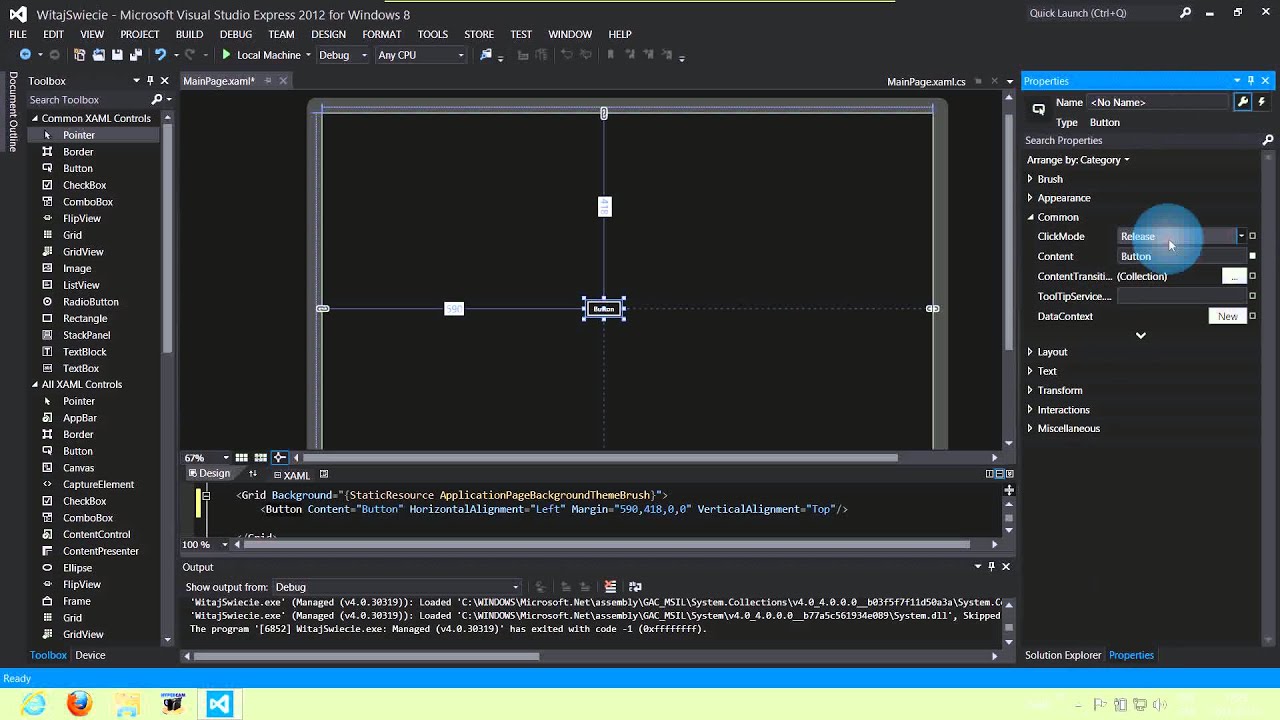1280x720 pixels.
Task: Show advanced Common properties chevron
Action: (x=1140, y=336)
